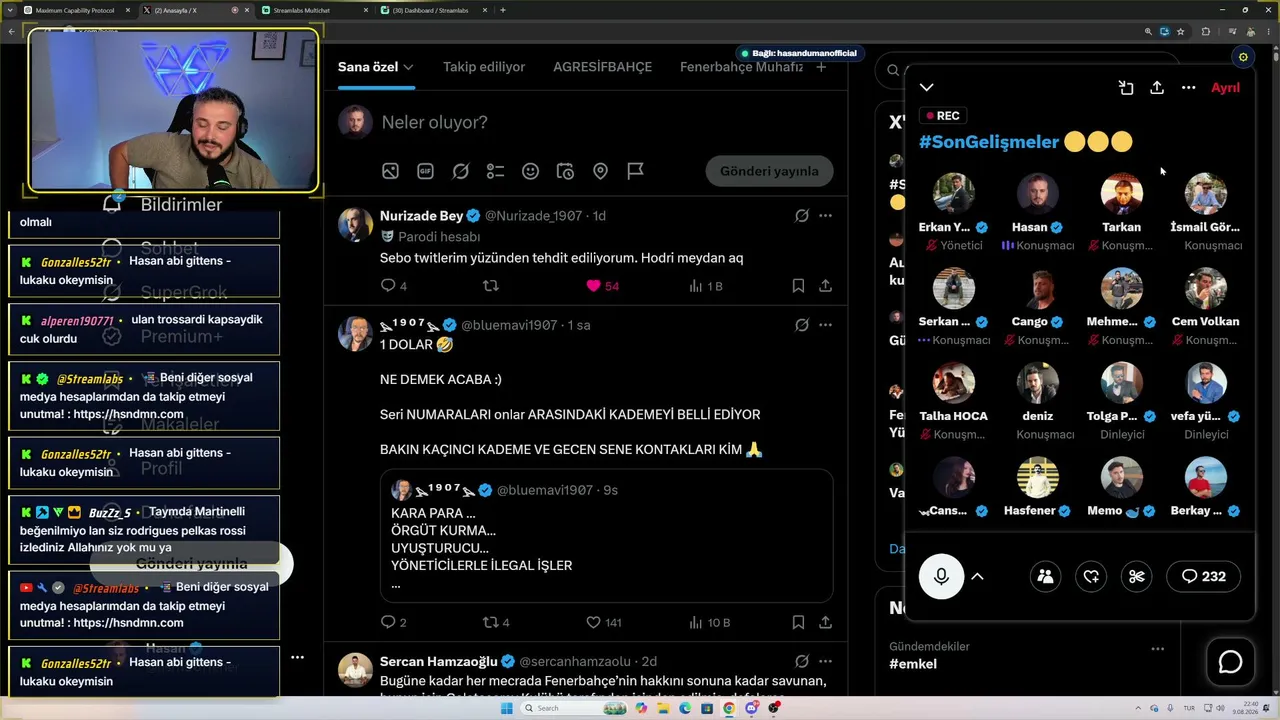Add media with the image icon in composer
This screenshot has height=720, width=1280.
390,171
